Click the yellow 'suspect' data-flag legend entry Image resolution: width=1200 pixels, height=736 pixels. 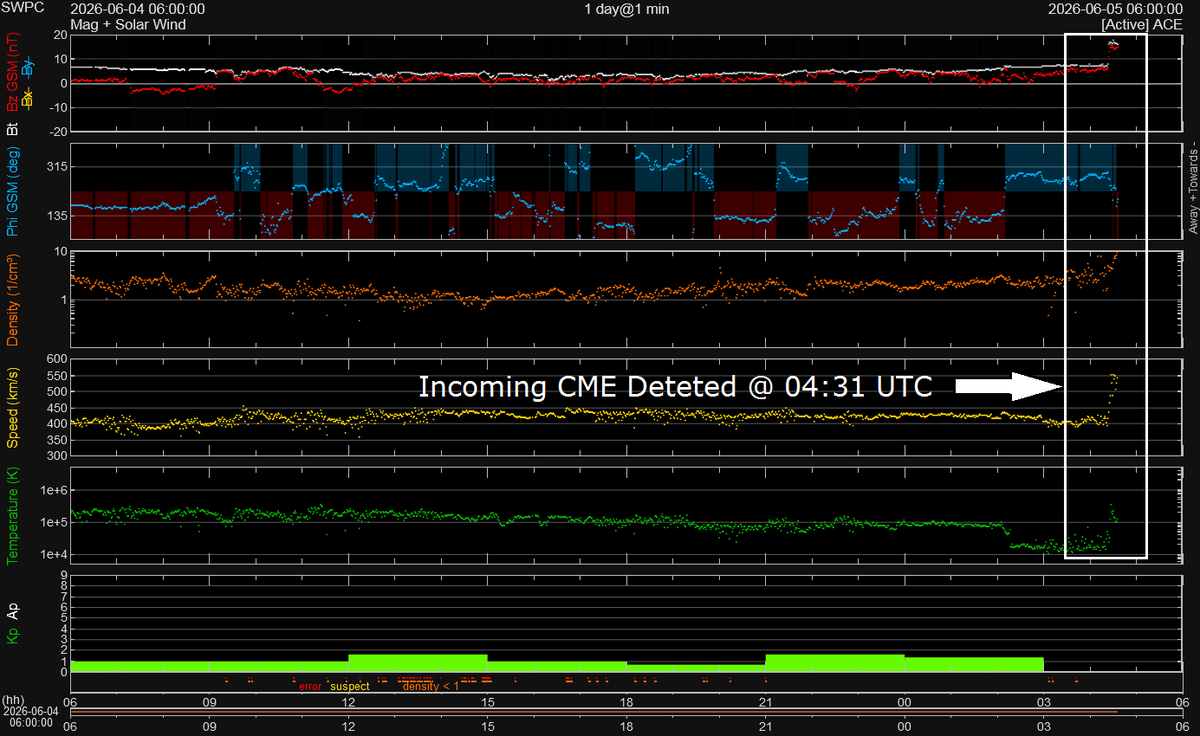(350, 686)
